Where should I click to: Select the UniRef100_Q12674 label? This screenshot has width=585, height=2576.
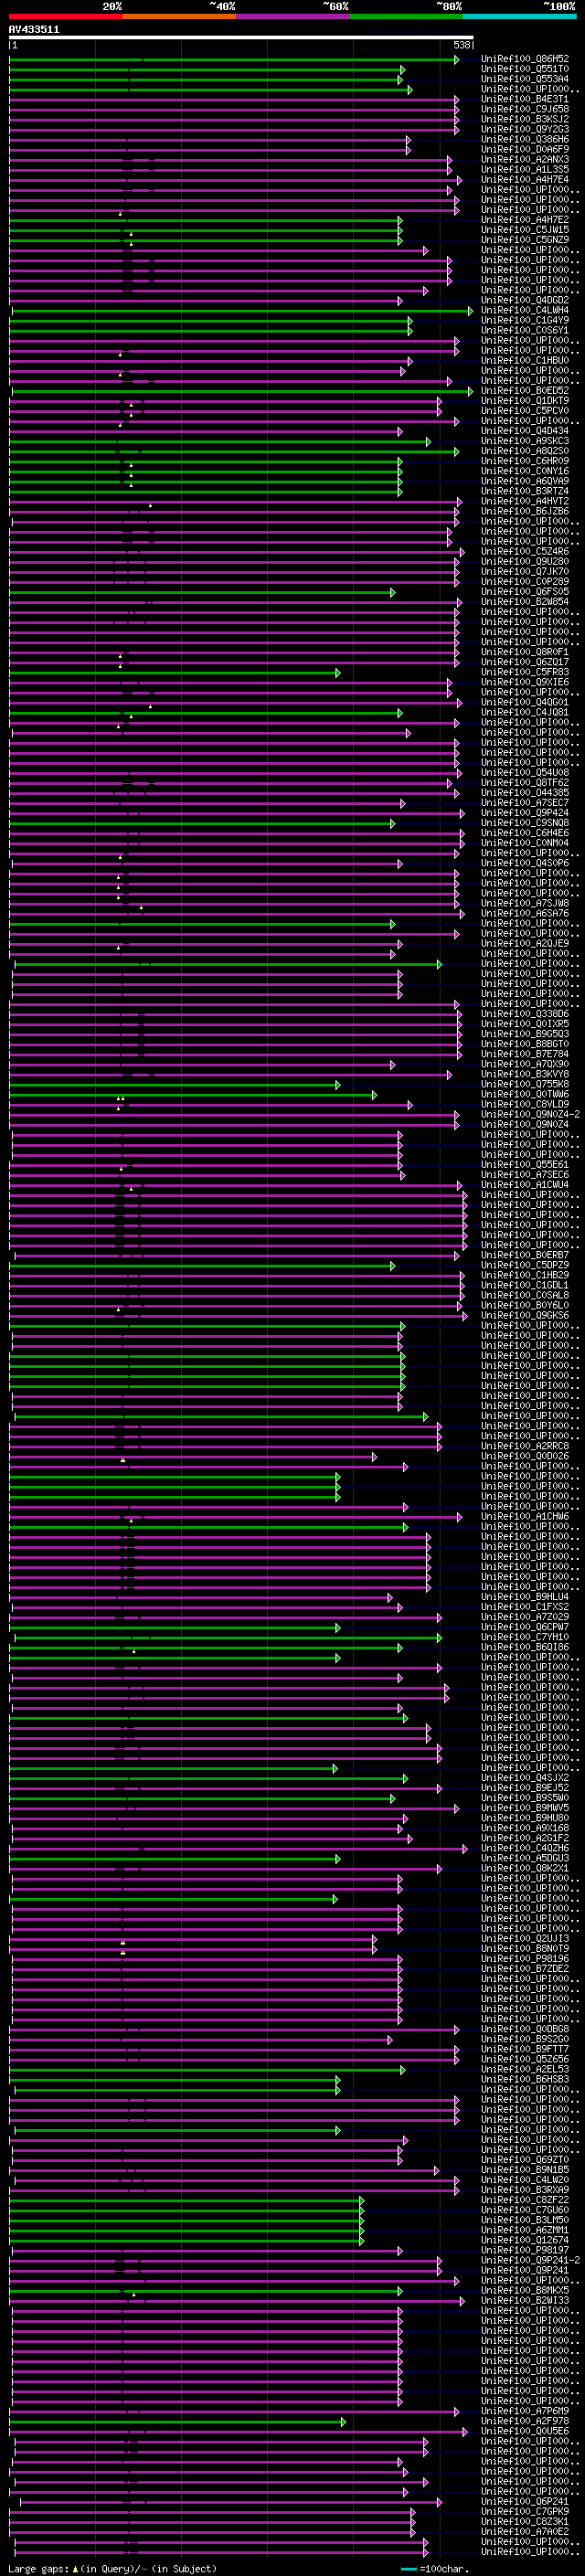tap(525, 2240)
